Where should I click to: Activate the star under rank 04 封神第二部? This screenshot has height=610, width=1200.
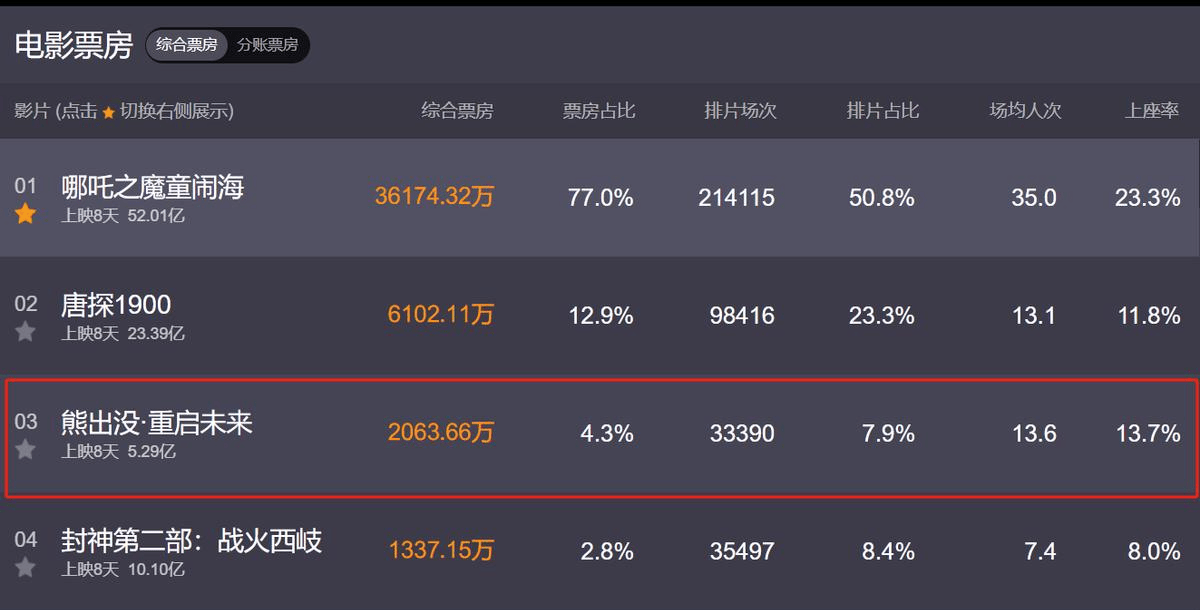coord(25,568)
